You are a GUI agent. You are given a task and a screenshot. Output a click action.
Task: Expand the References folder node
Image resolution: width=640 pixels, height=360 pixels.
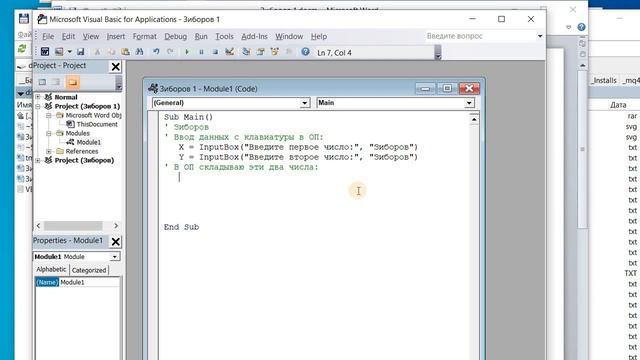tap(49, 151)
